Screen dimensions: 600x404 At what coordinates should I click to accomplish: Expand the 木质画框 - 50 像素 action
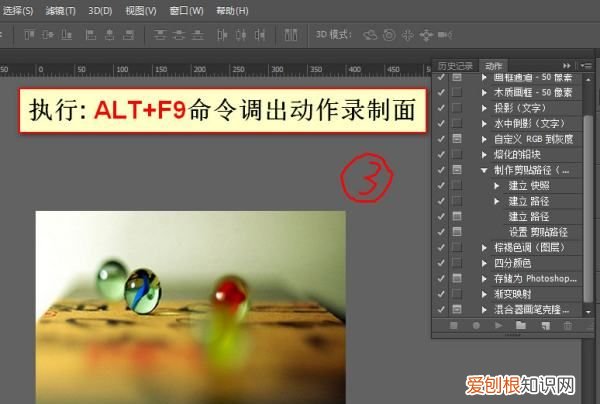coord(484,93)
